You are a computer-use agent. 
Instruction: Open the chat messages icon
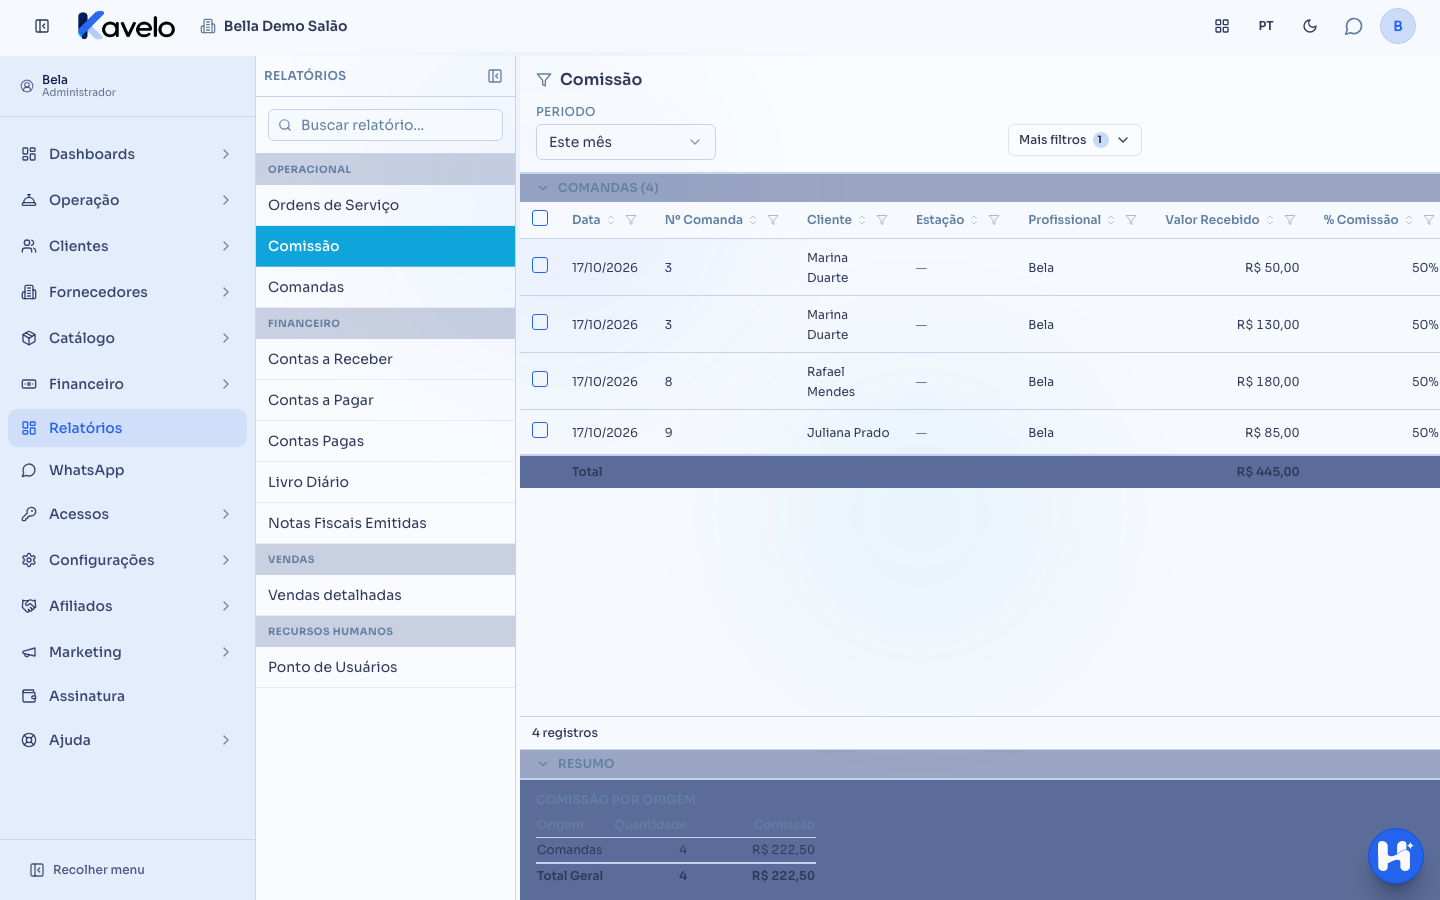pos(1353,26)
